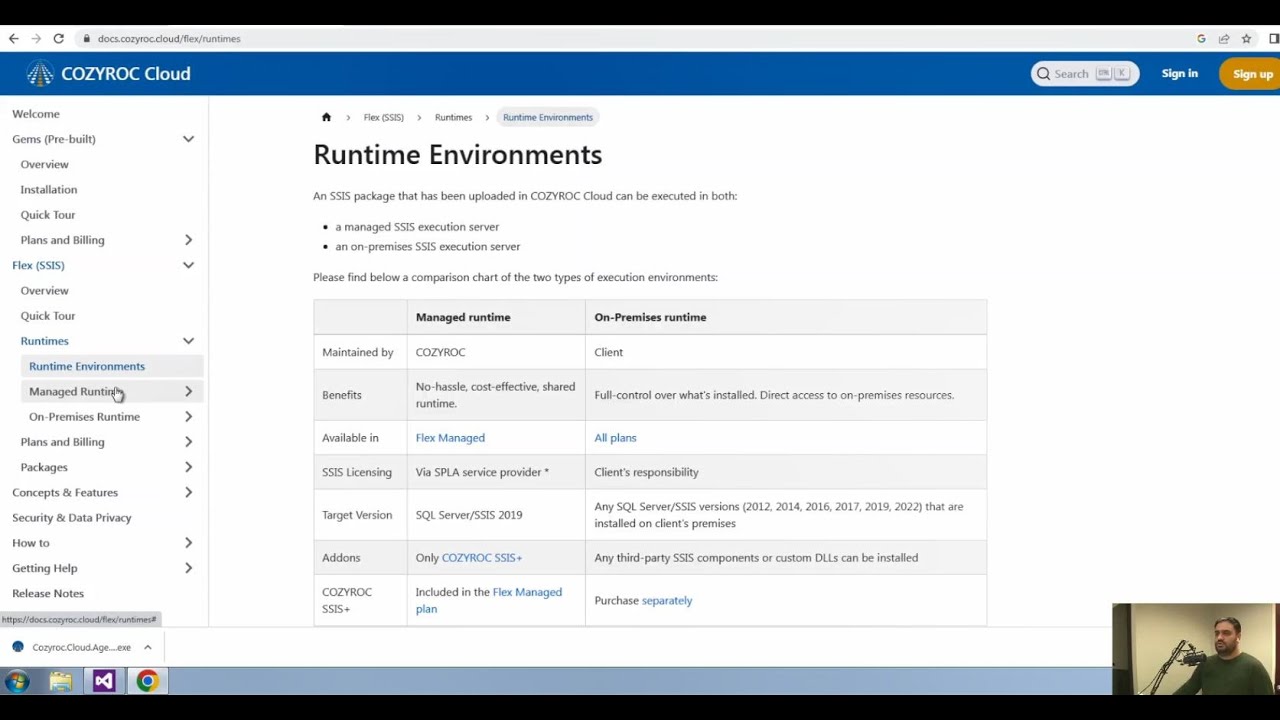Click the Flex Managed link in the table

[x=450, y=438]
